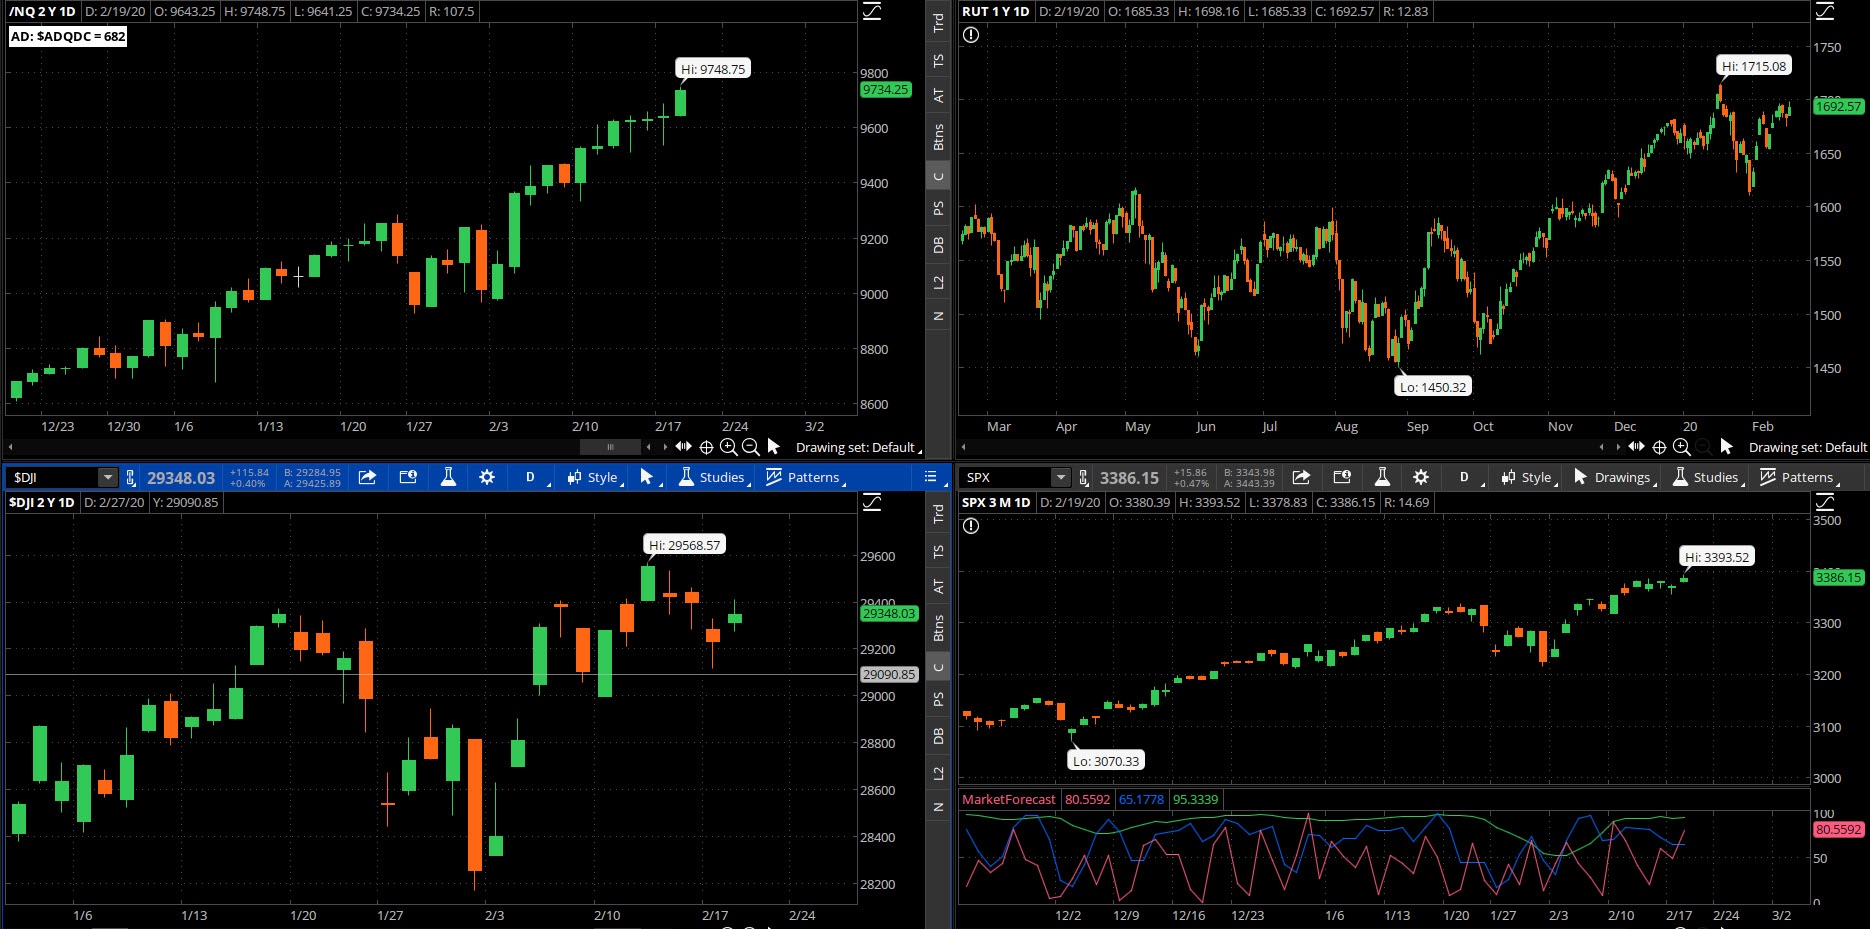Open the AT tab on upper sidebar

point(938,96)
